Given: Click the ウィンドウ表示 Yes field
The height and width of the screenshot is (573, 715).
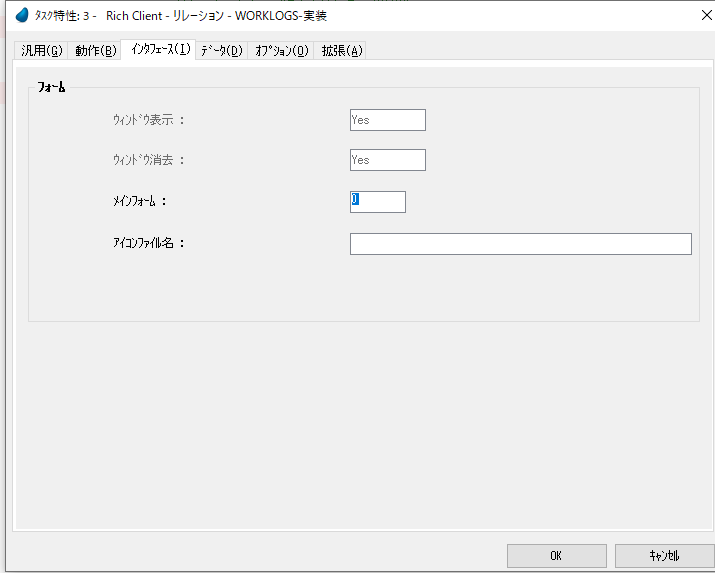Looking at the screenshot, I should click(387, 120).
